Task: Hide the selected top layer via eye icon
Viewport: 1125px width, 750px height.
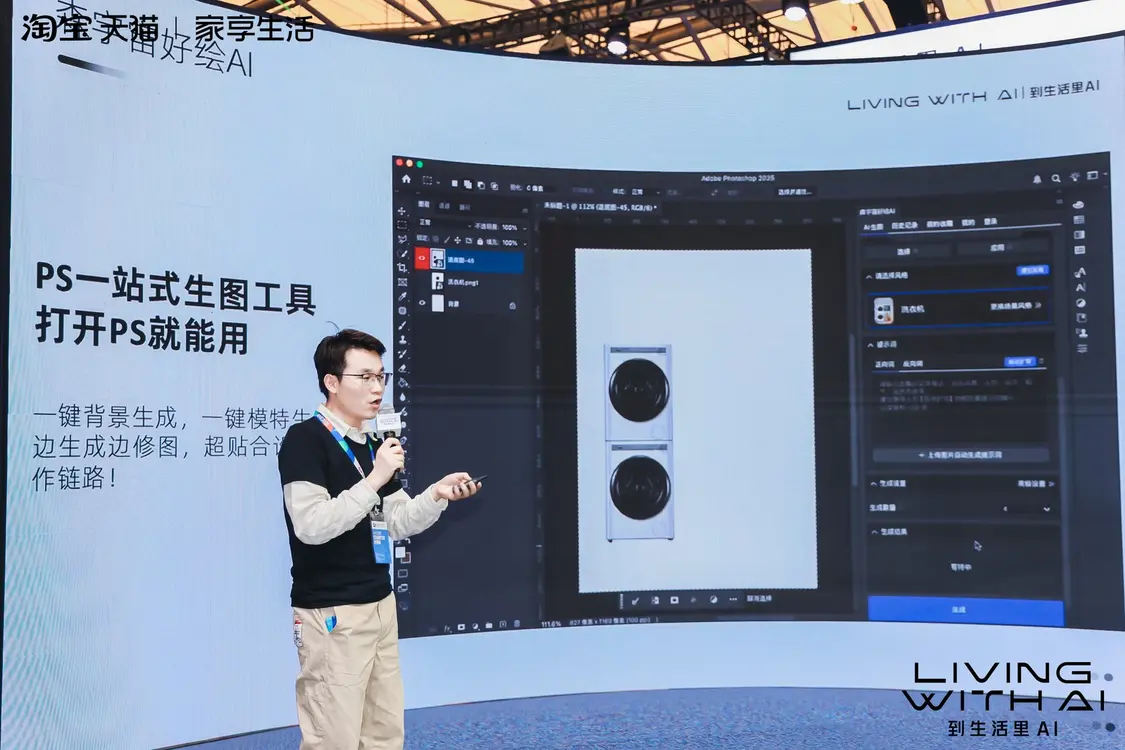Action: (421, 258)
